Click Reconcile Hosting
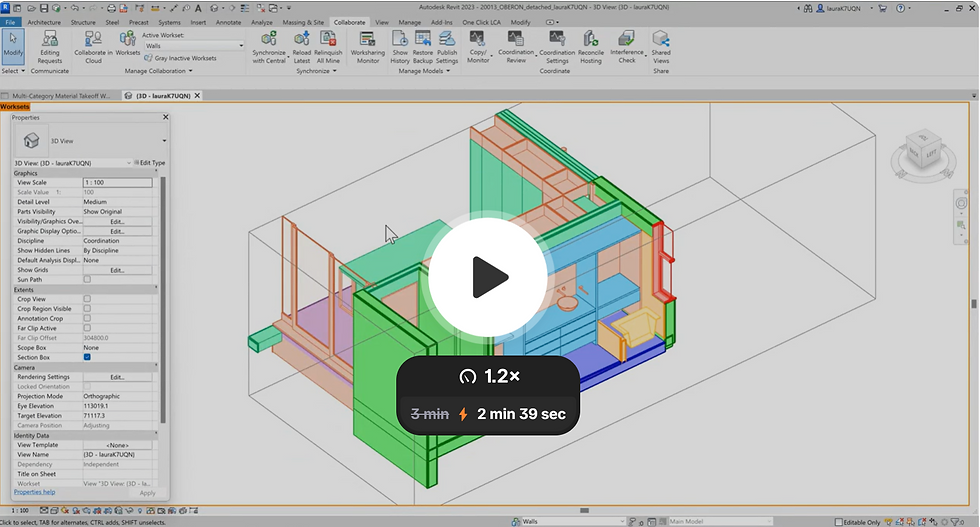 (590, 48)
